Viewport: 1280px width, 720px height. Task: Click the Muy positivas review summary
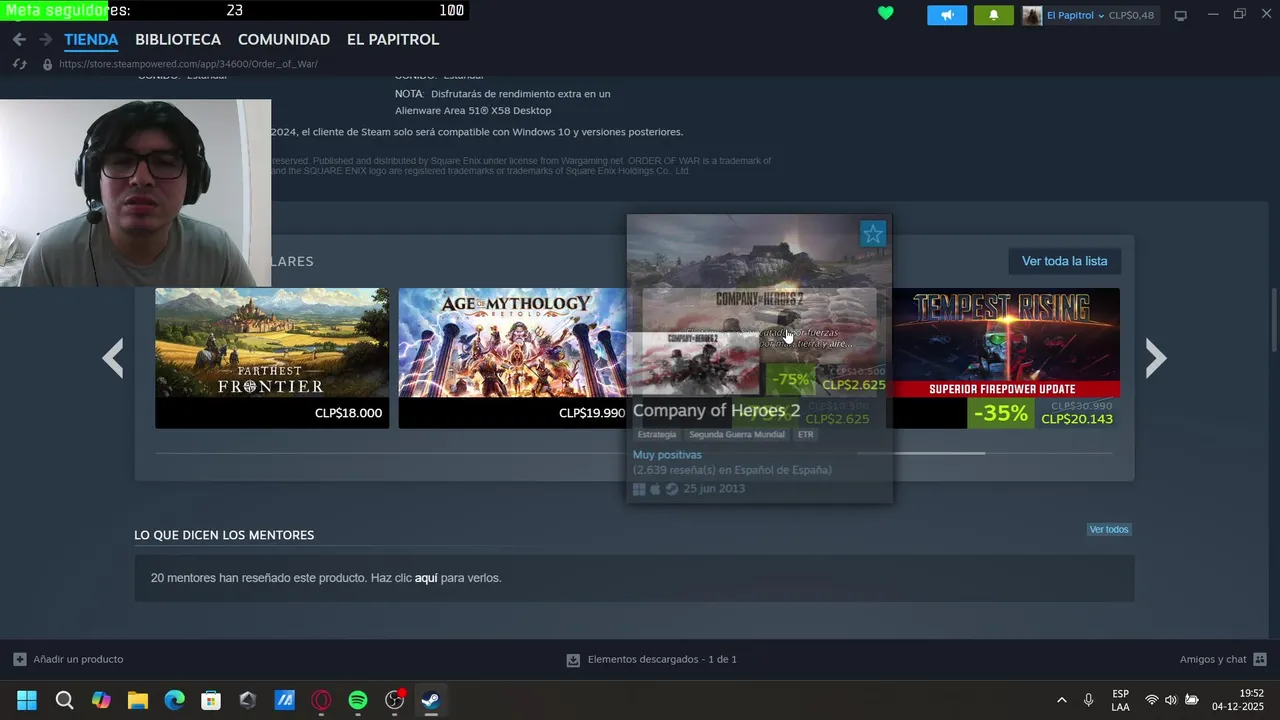coord(667,455)
